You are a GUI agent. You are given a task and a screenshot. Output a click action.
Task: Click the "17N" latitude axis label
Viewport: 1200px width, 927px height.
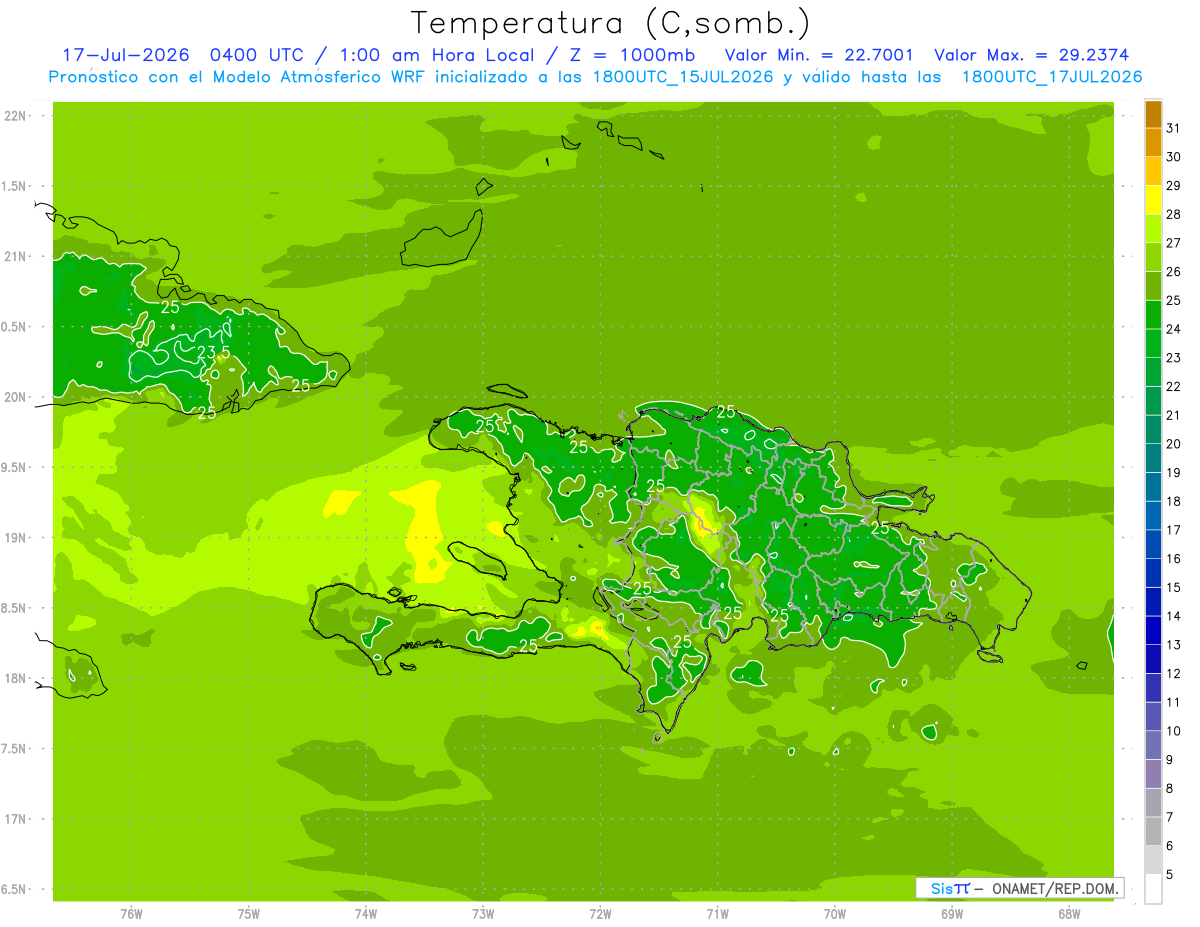tap(14, 819)
